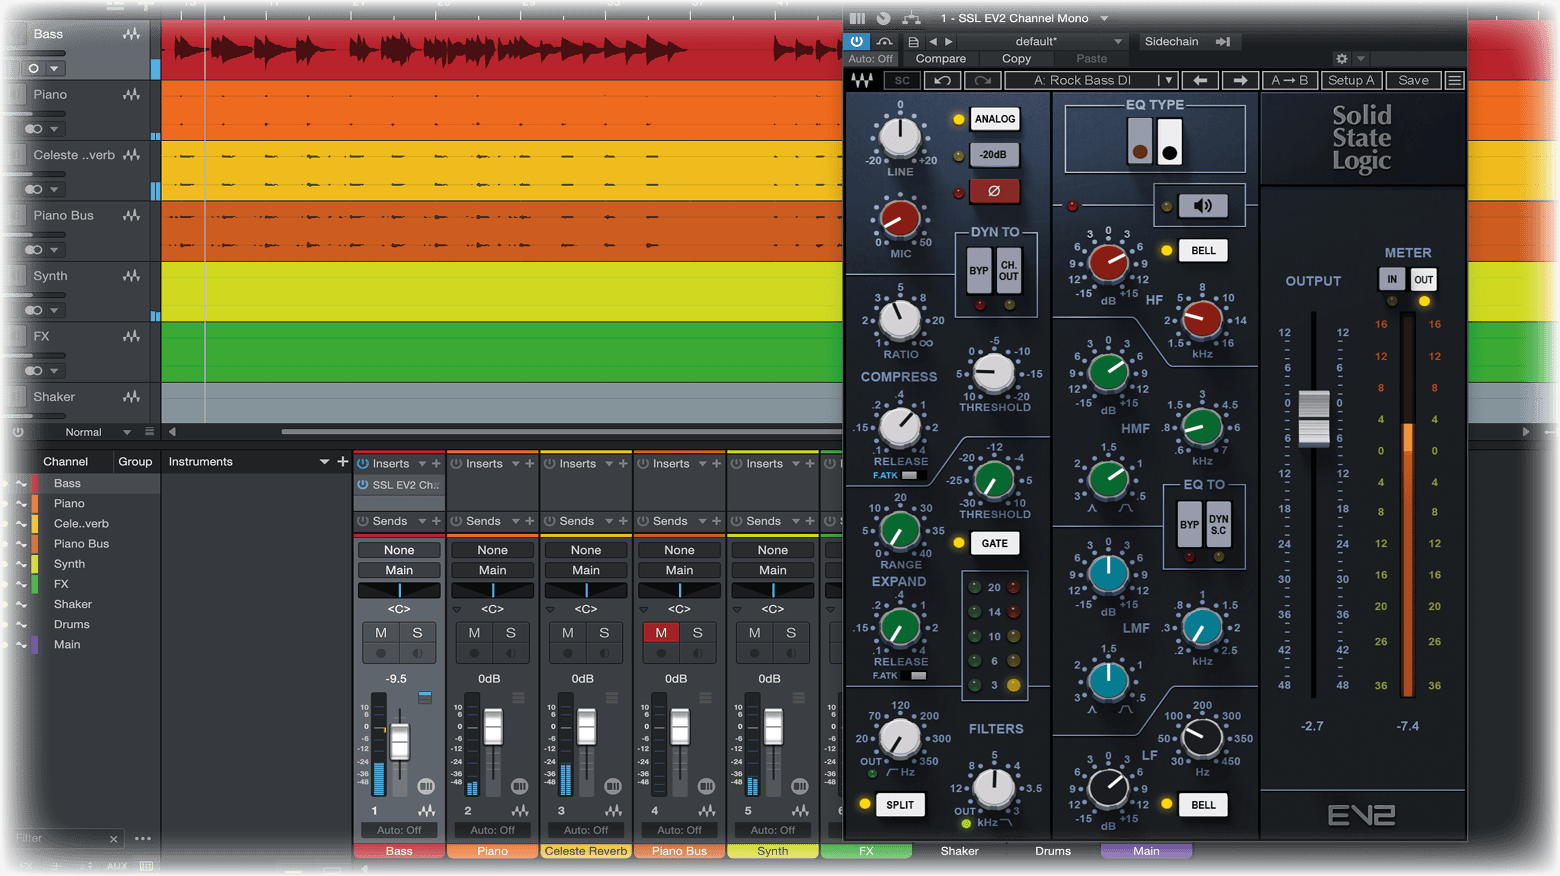Image resolution: width=1560 pixels, height=876 pixels.
Task: Add new instrument with plus icon
Action: coord(342,461)
